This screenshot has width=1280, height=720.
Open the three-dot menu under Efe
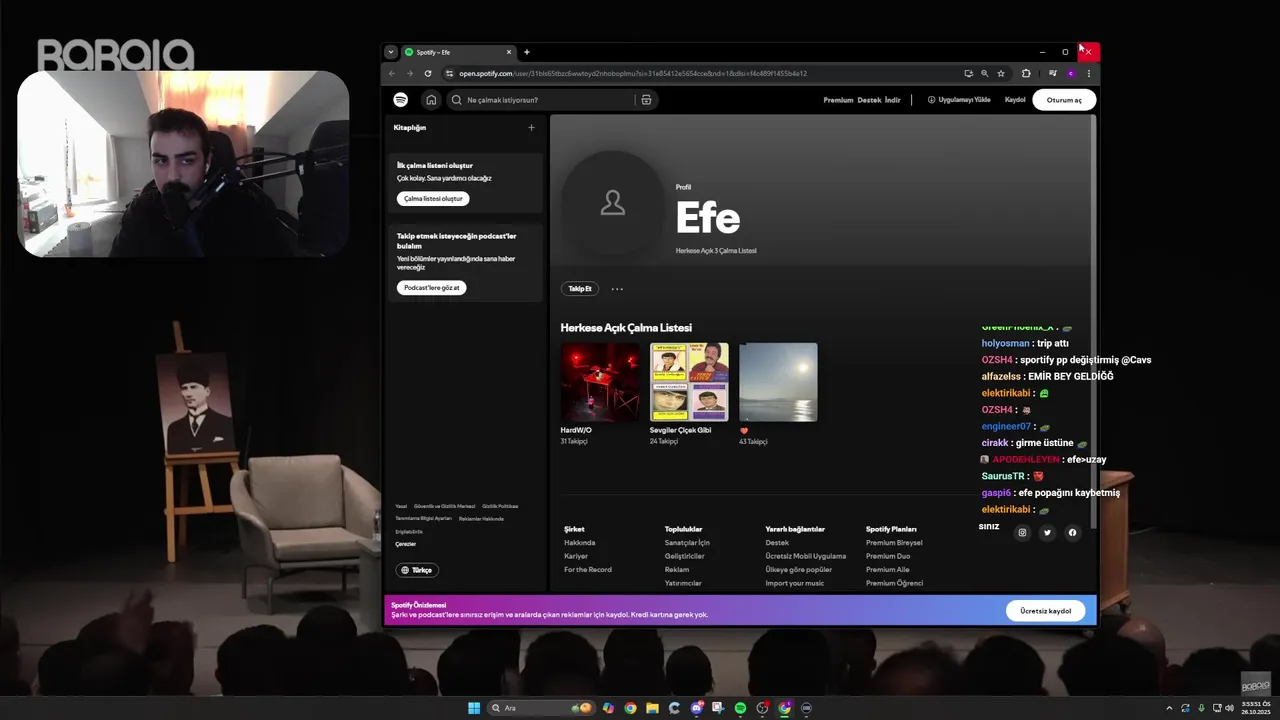click(617, 289)
